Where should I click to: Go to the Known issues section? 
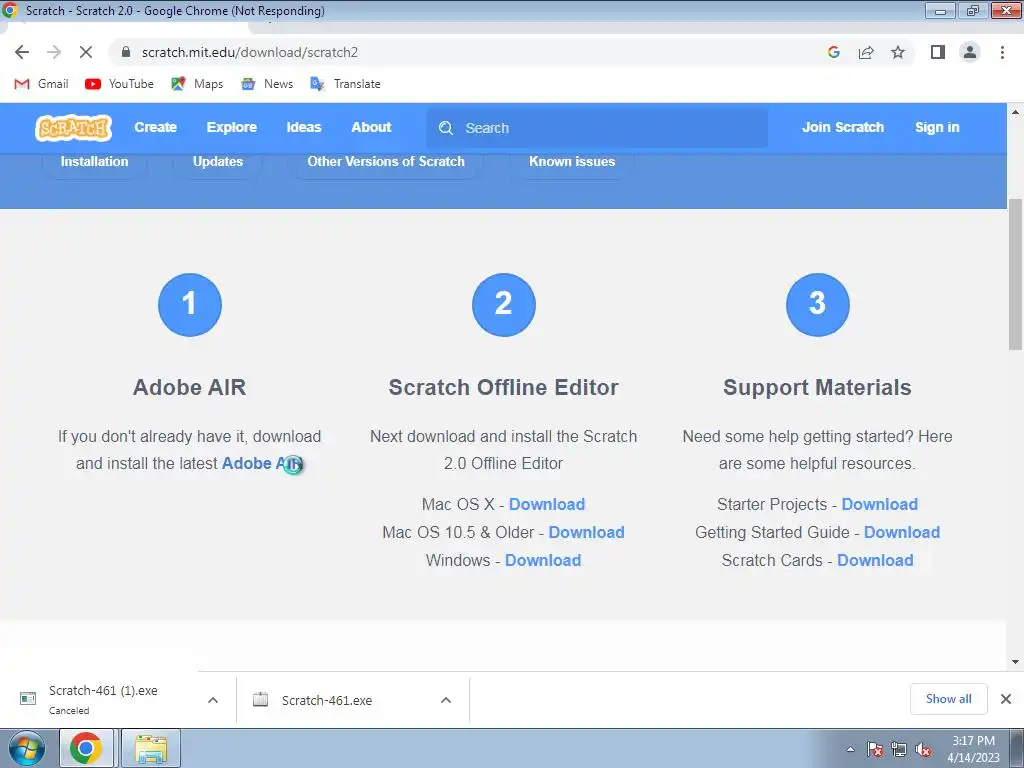pos(572,161)
